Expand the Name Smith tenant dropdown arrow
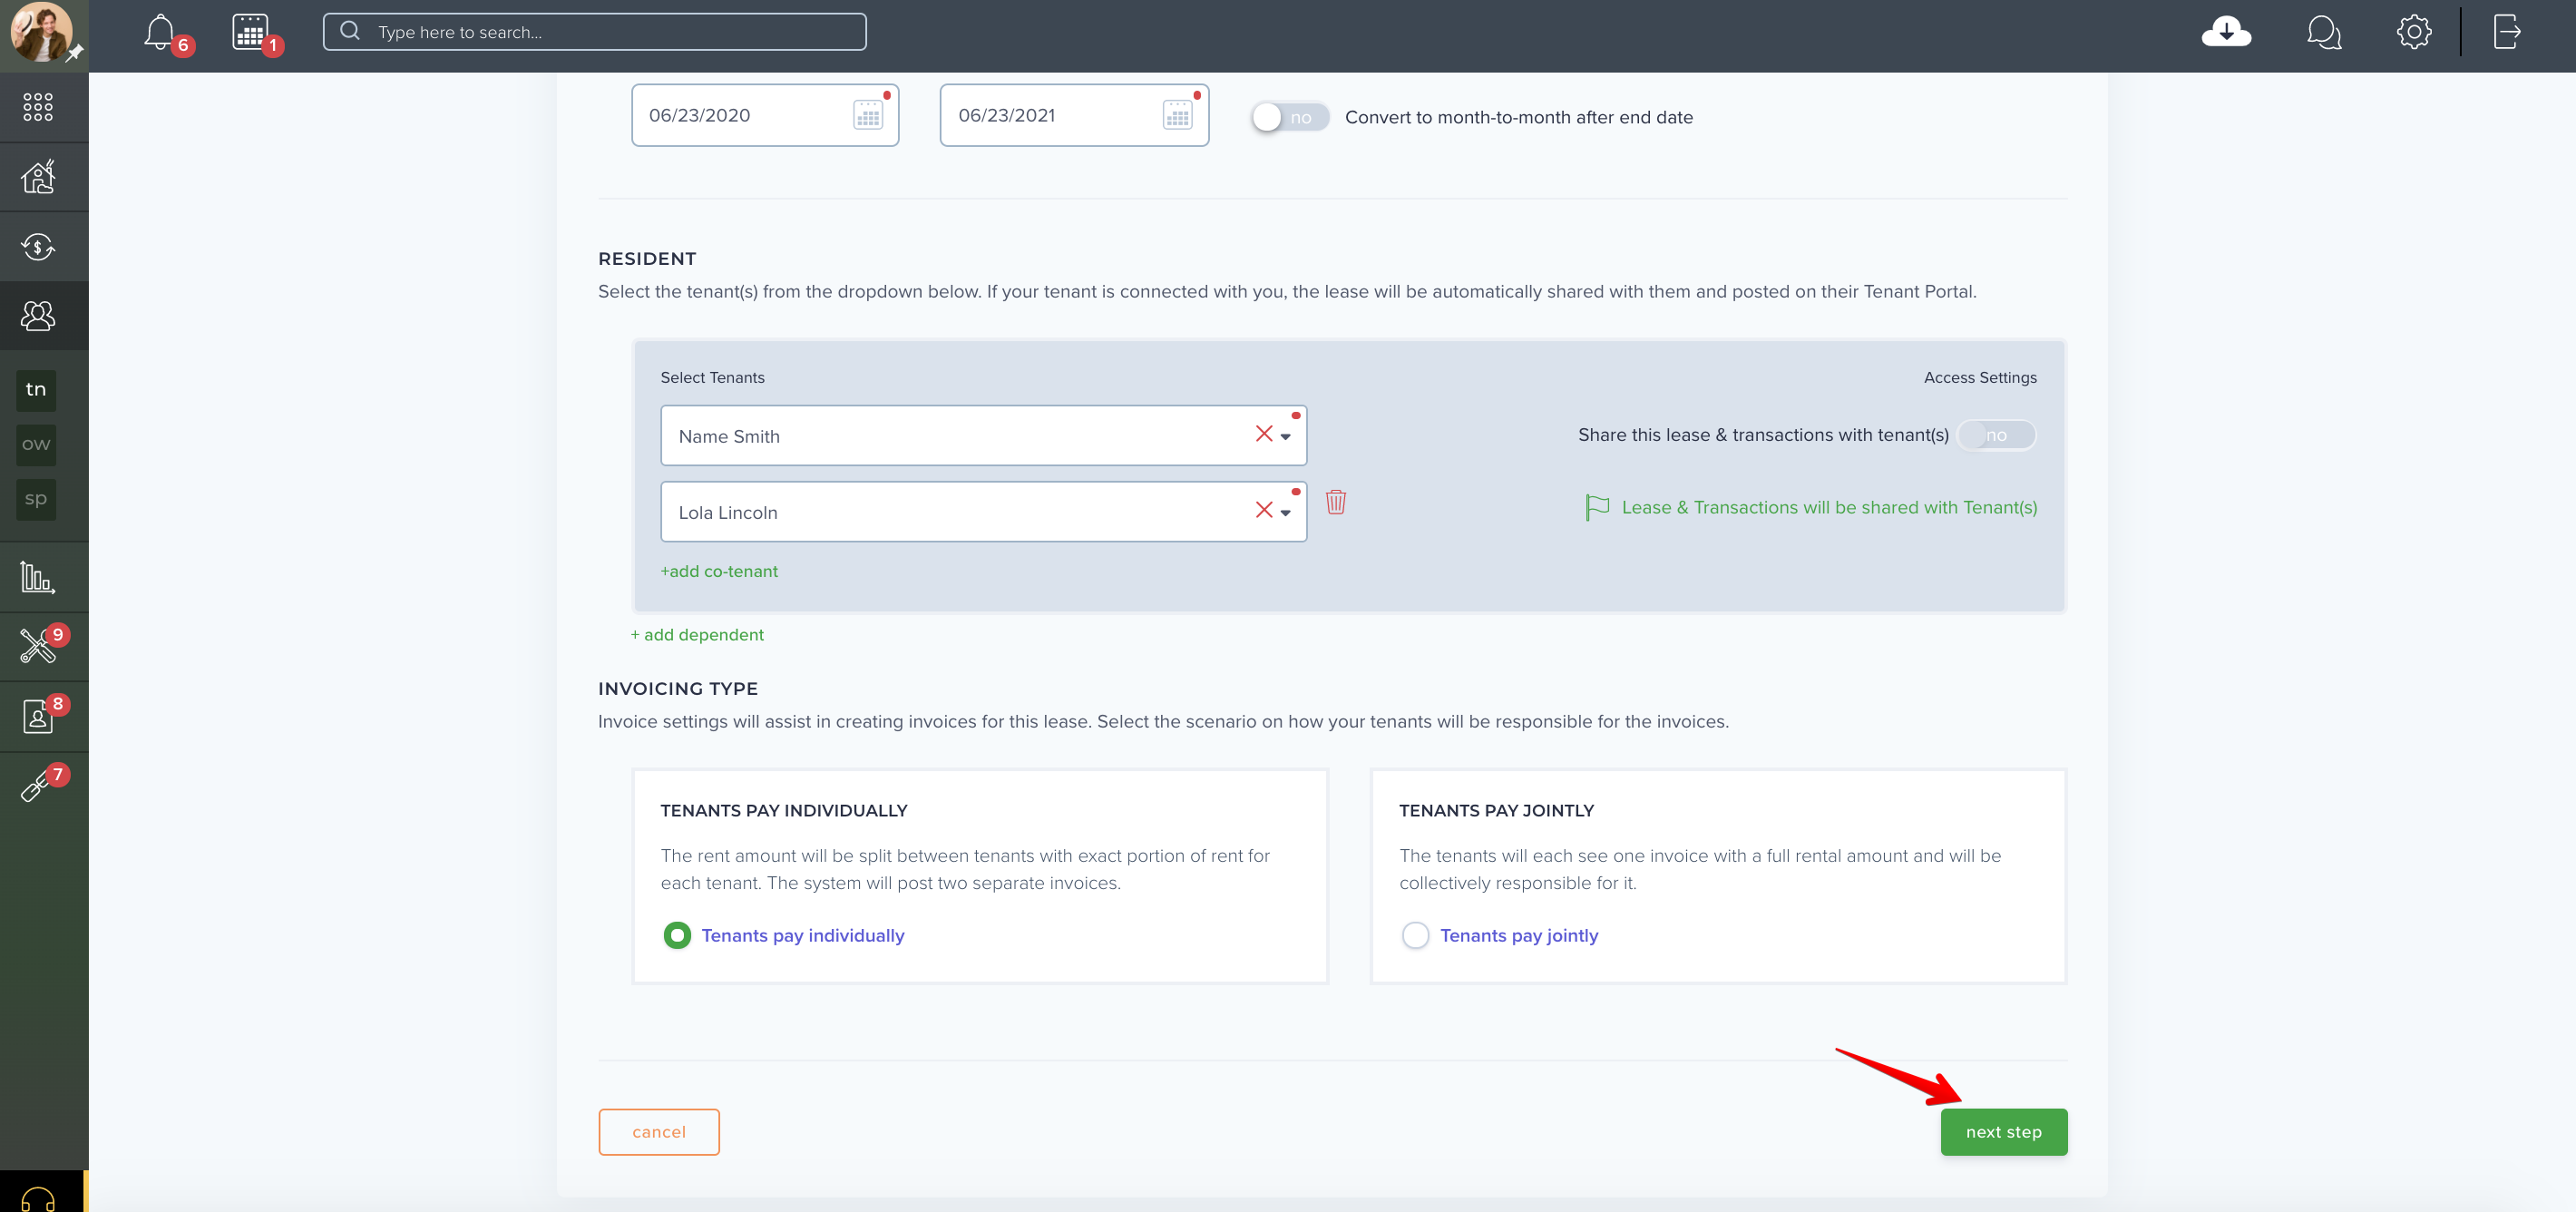This screenshot has width=2576, height=1212. tap(1285, 436)
